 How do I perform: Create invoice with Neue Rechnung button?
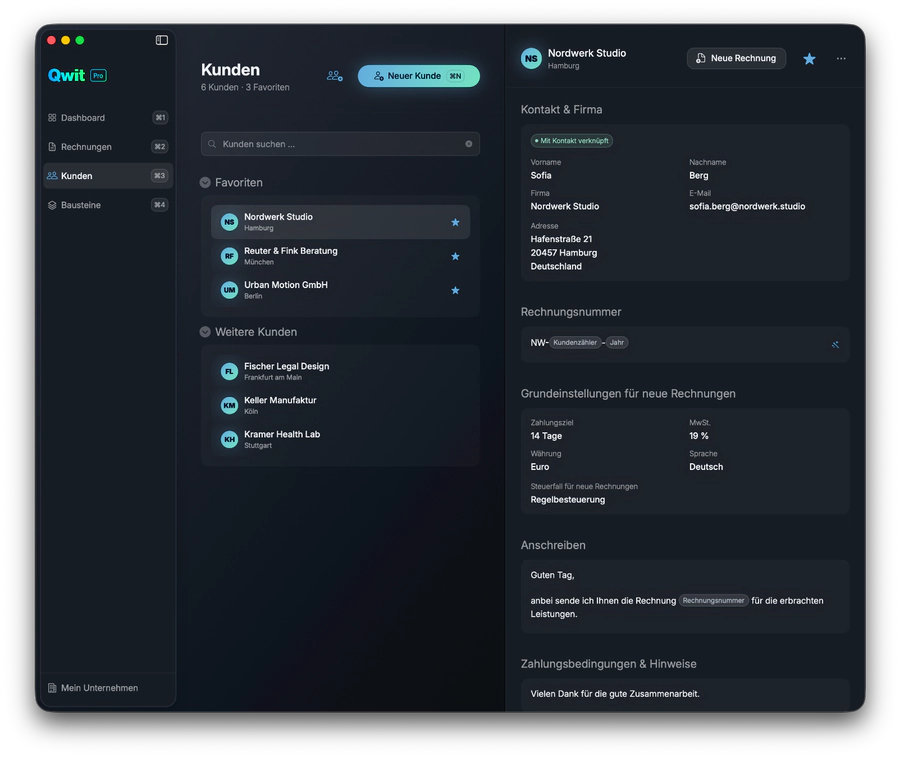(736, 58)
